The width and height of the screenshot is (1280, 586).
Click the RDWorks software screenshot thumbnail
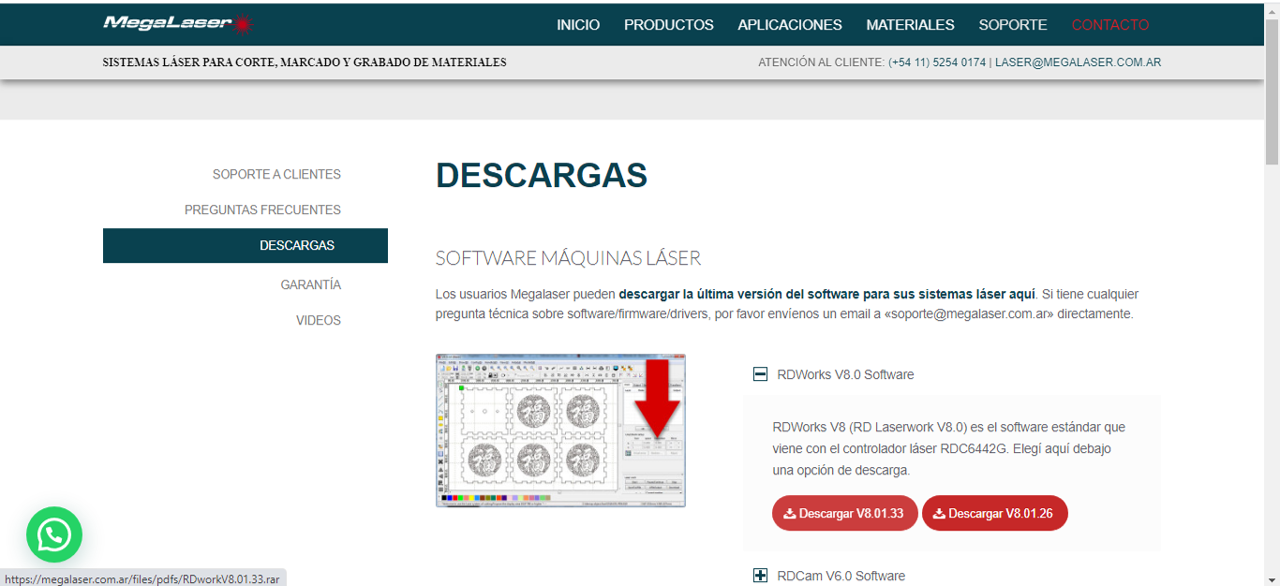(561, 430)
